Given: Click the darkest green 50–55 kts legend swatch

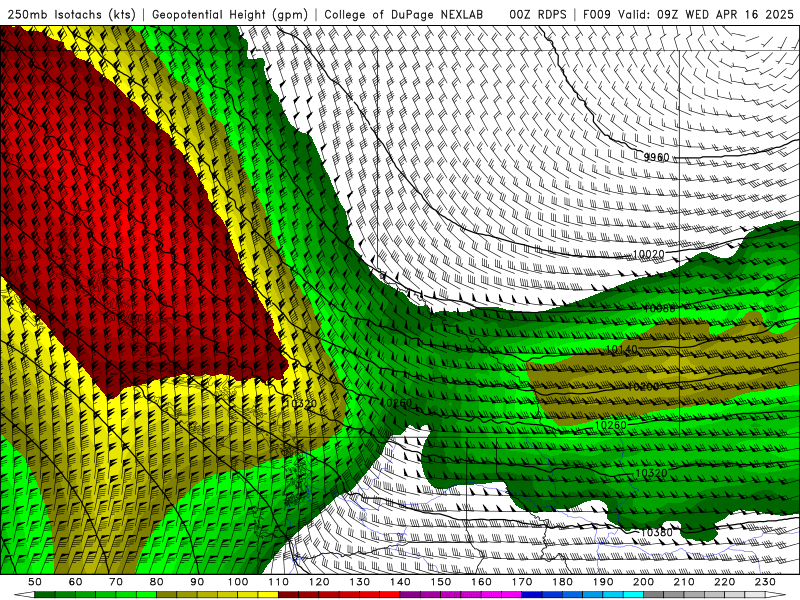Looking at the screenshot, I should [x=45, y=595].
